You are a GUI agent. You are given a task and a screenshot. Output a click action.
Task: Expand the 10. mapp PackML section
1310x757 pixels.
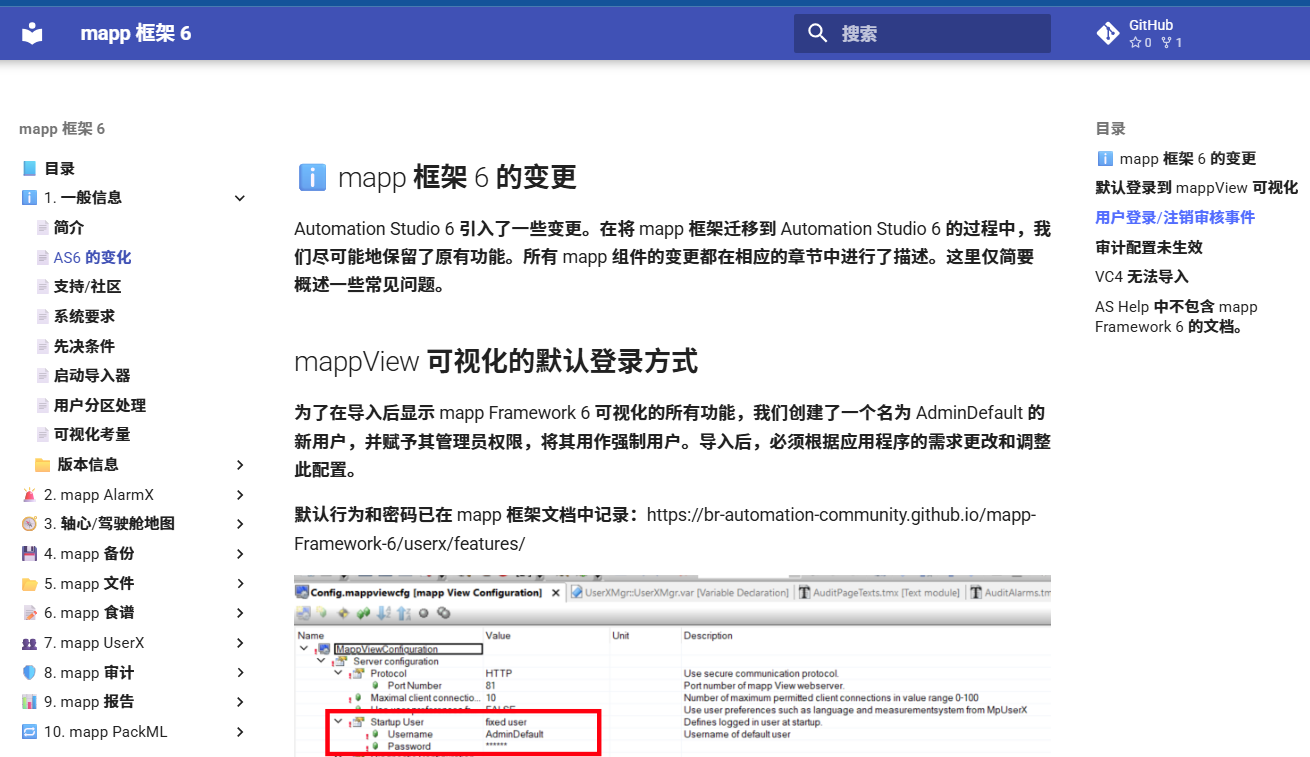click(240, 732)
